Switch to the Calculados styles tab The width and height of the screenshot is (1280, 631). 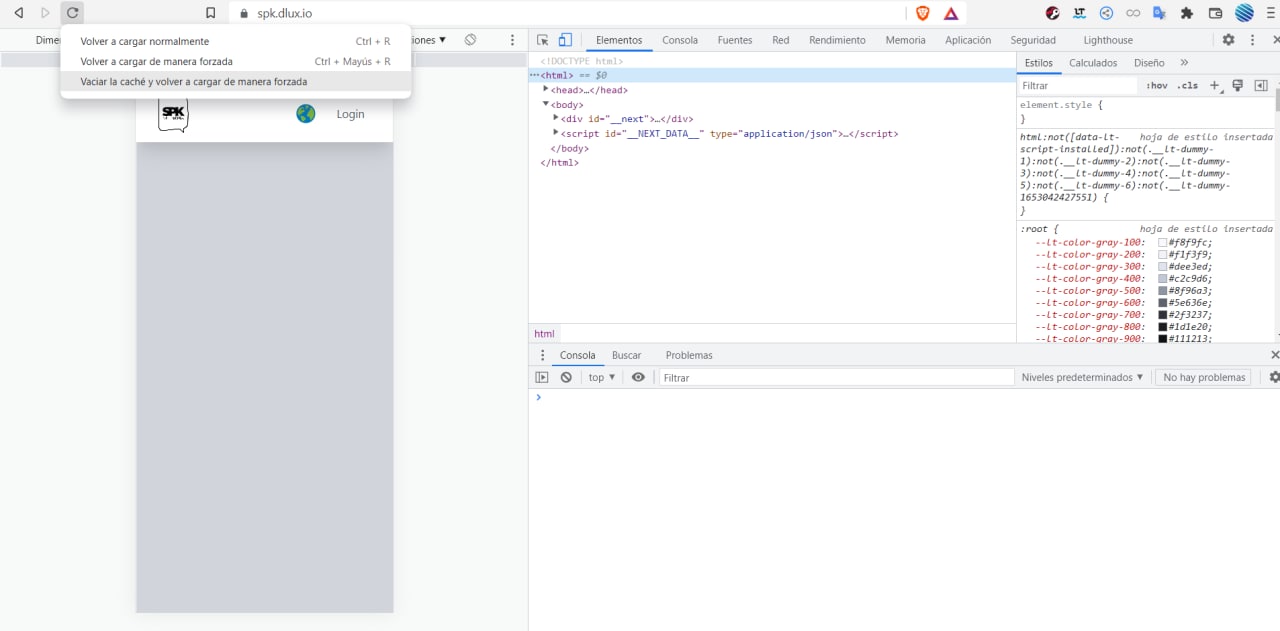coord(1093,63)
